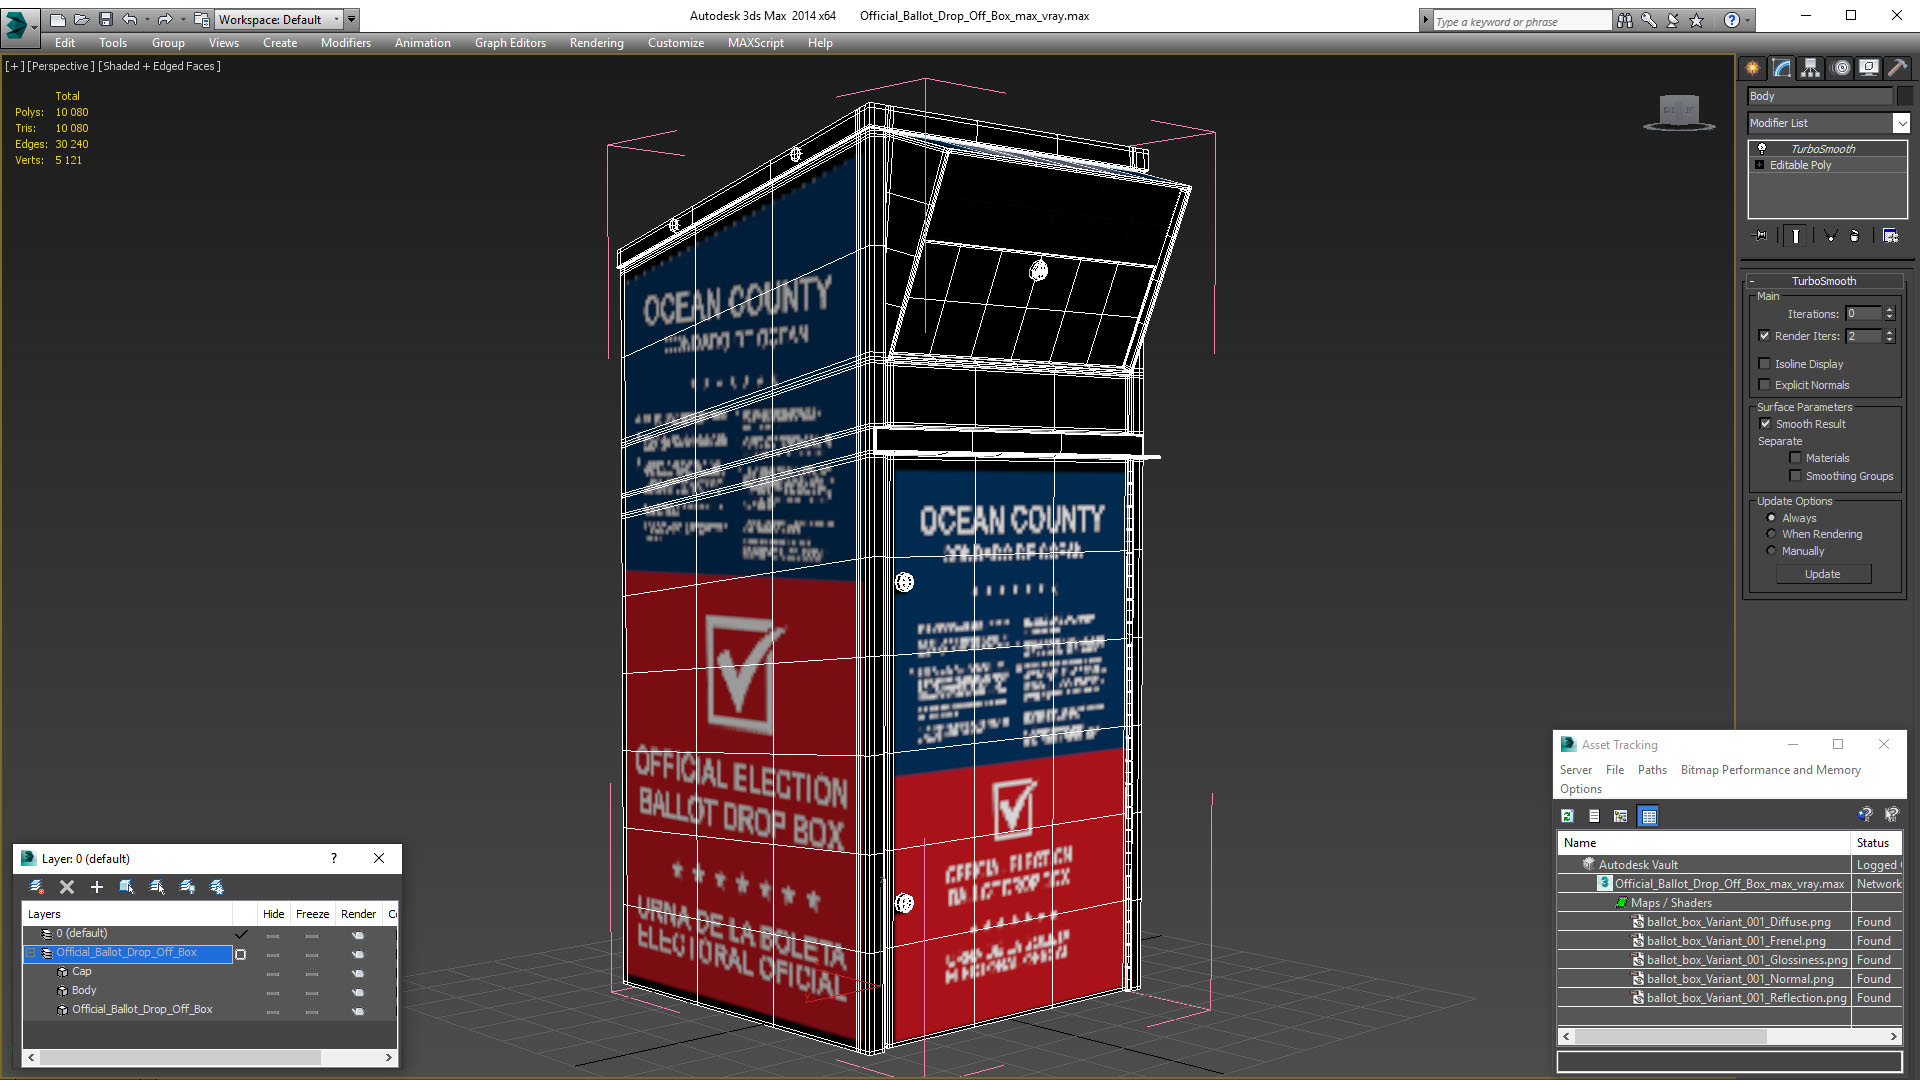Toggle Show End Result button
This screenshot has width=1920, height=1080.
pyautogui.click(x=1795, y=236)
